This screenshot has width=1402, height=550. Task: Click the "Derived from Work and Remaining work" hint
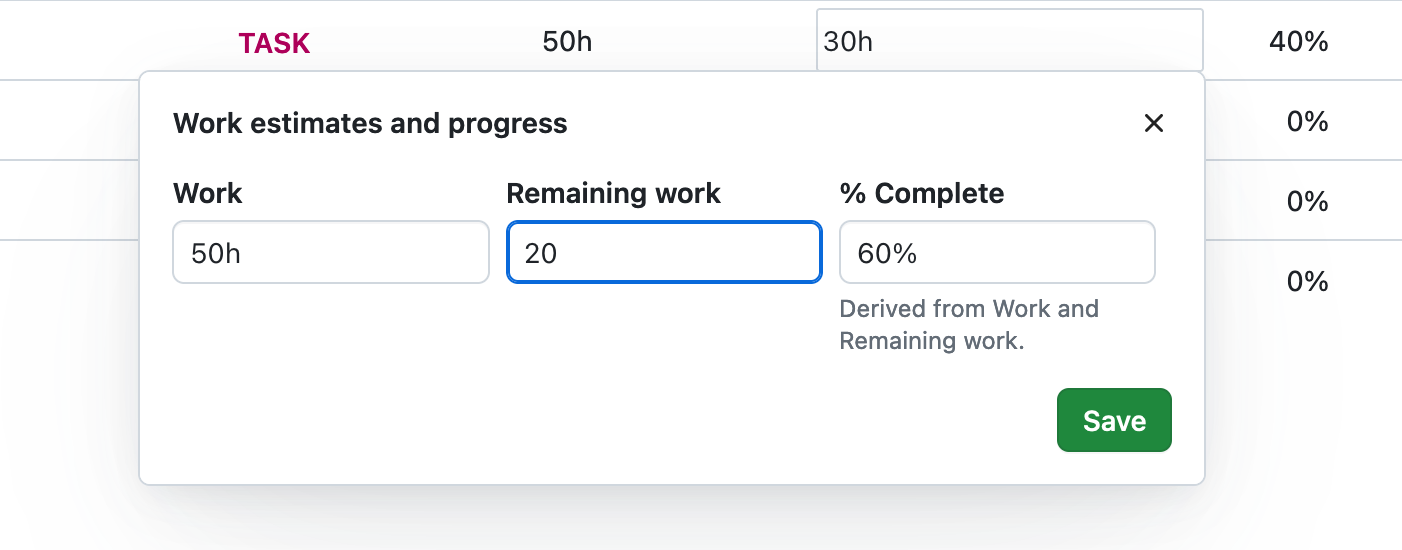[x=968, y=324]
